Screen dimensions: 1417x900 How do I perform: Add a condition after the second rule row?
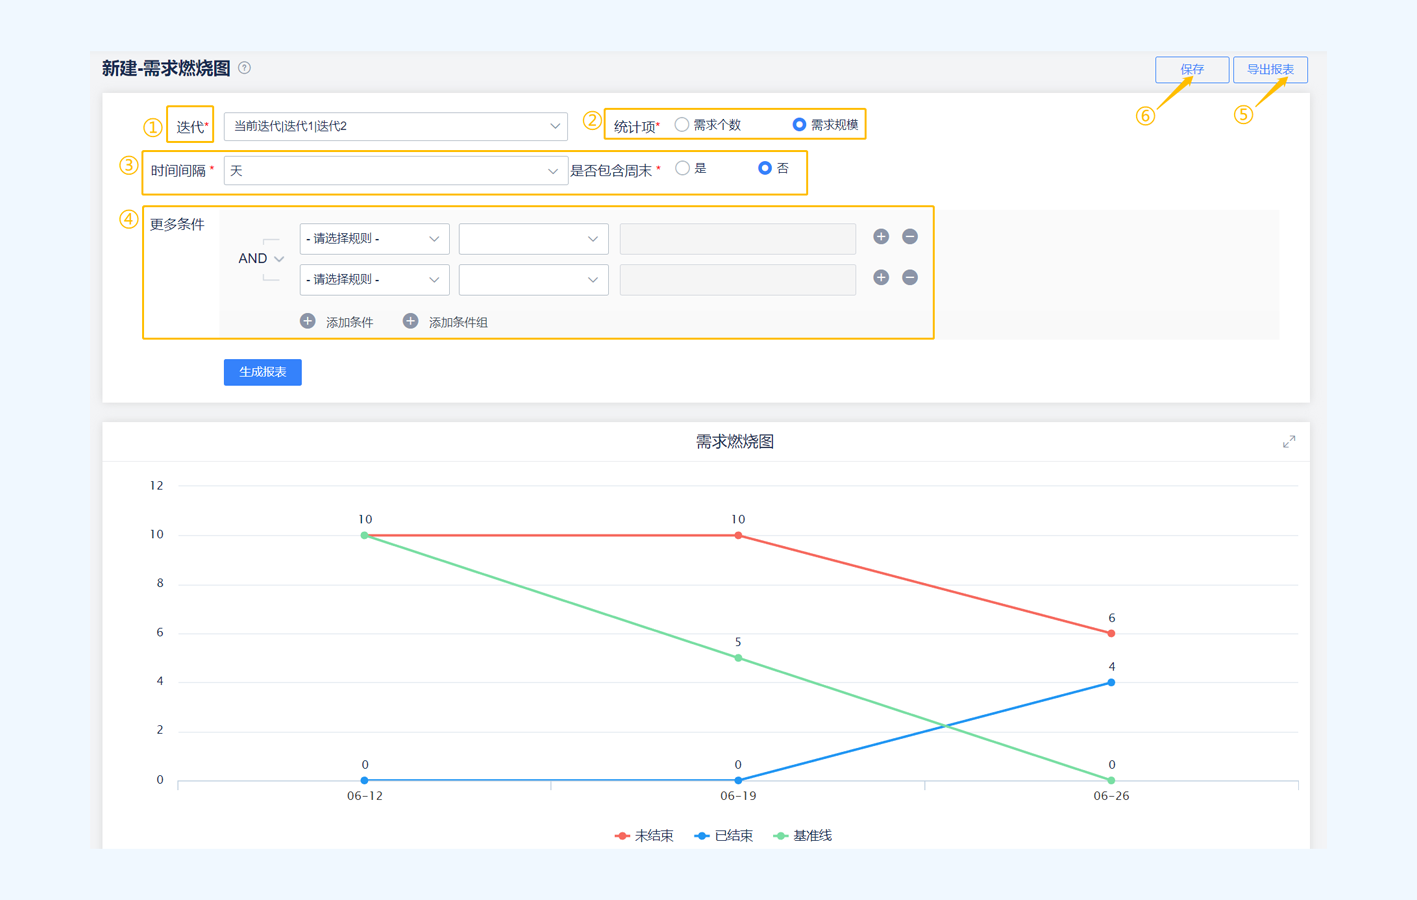pos(881,278)
